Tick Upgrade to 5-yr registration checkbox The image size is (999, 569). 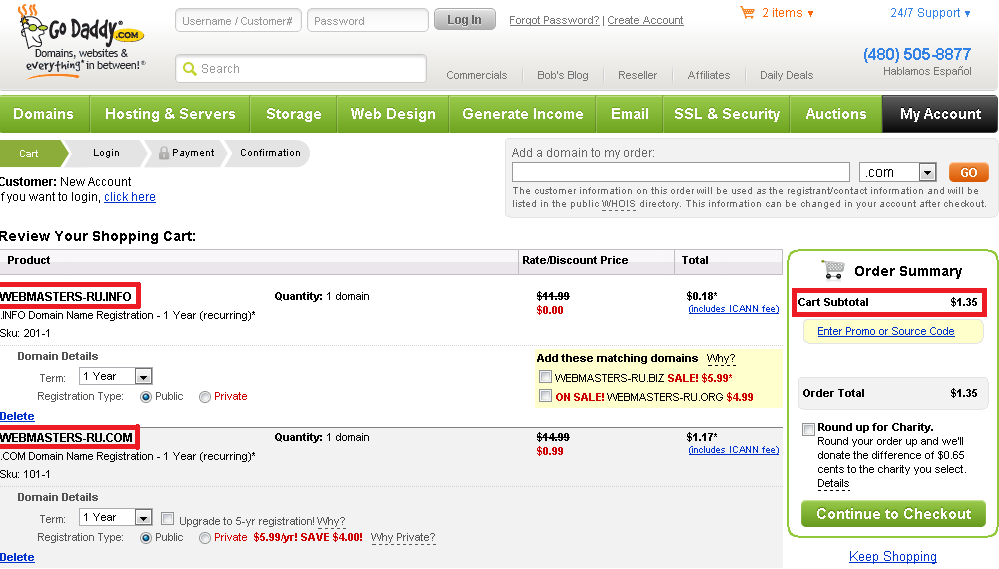click(x=168, y=520)
